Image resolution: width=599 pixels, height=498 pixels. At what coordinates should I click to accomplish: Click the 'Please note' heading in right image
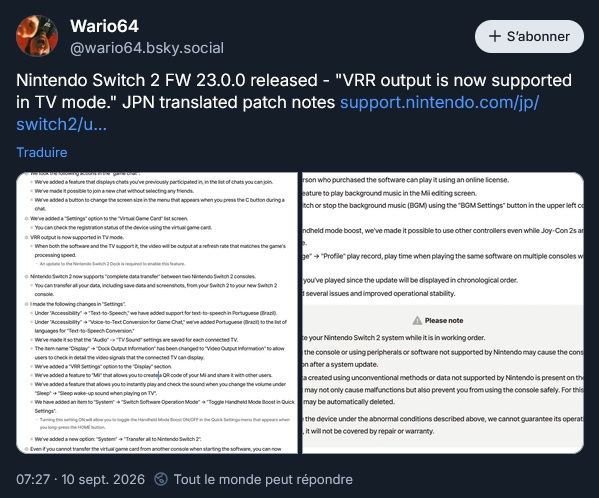pos(444,320)
